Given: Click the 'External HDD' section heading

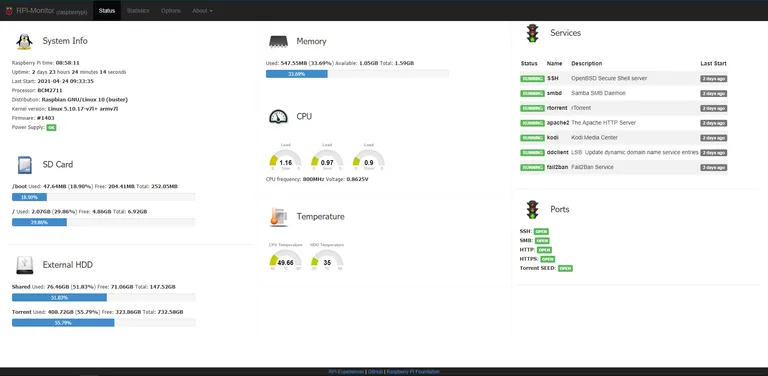Looking at the screenshot, I should pyautogui.click(x=68, y=265).
